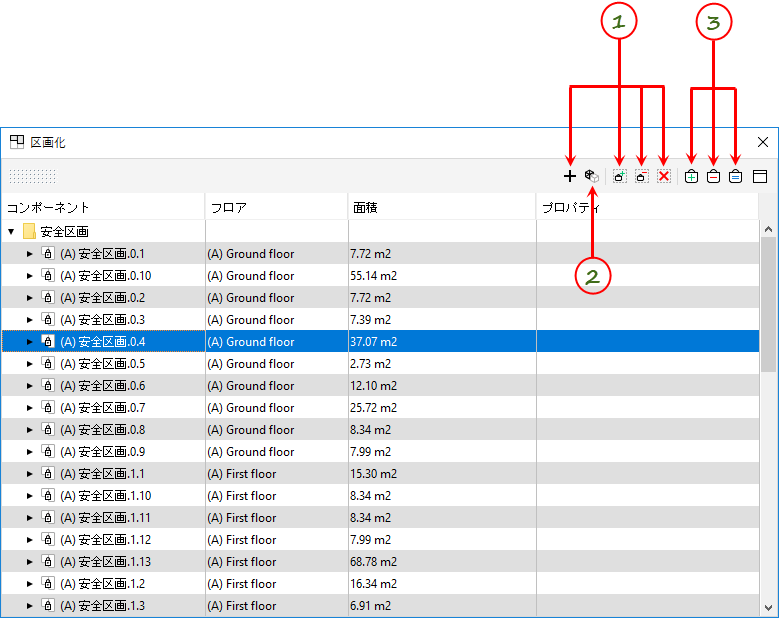The width and height of the screenshot is (779, 618).
Task: Expand row (A) 安全区画.0.2
Action: tap(29, 298)
